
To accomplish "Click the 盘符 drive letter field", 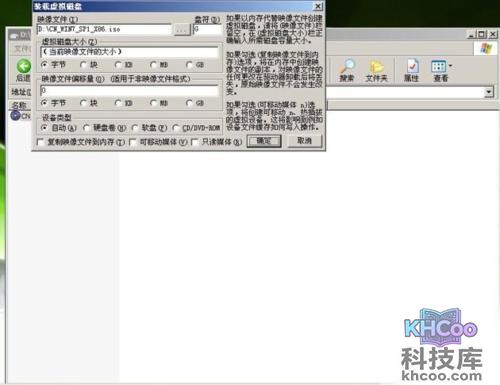I will (x=207, y=29).
